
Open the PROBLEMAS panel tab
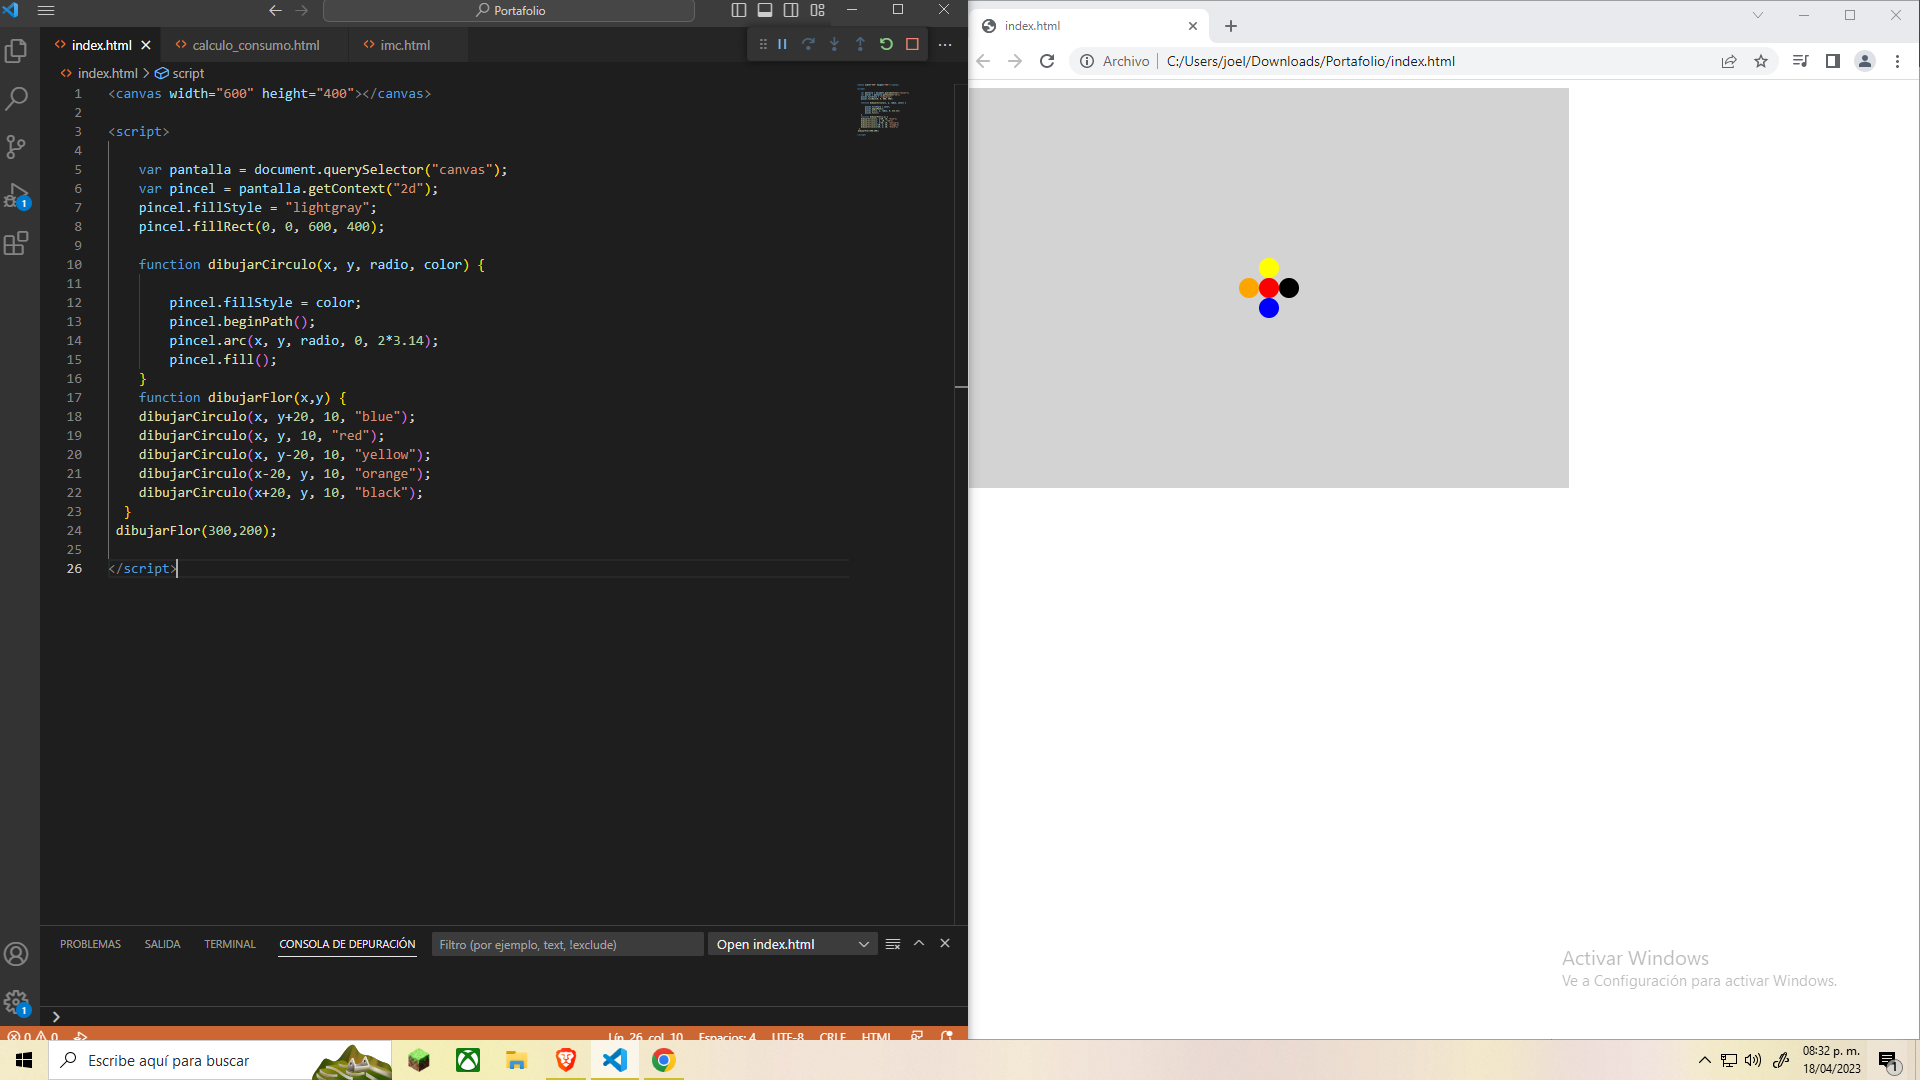[x=90, y=944]
